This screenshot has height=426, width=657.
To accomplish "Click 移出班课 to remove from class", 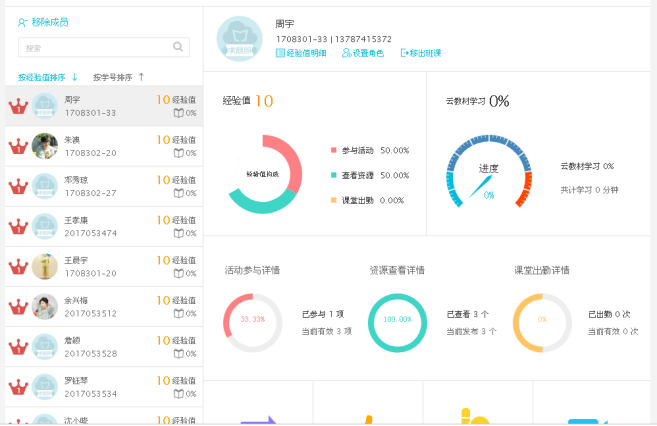I will pyautogui.click(x=421, y=53).
